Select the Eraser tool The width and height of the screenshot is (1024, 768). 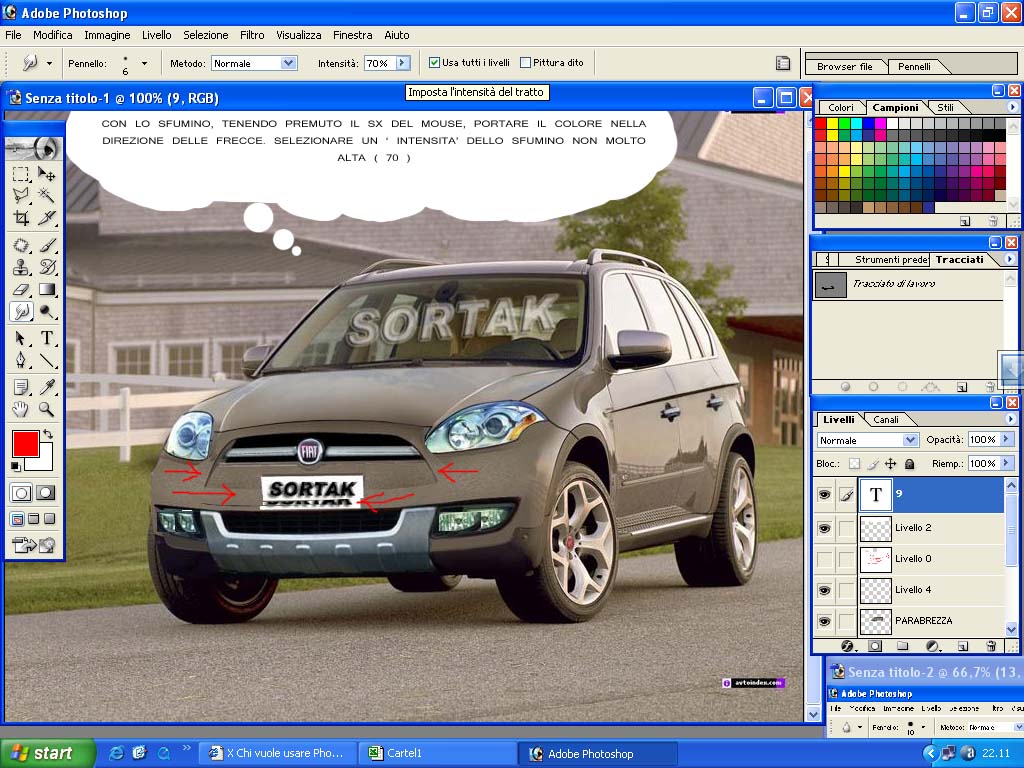pos(21,289)
